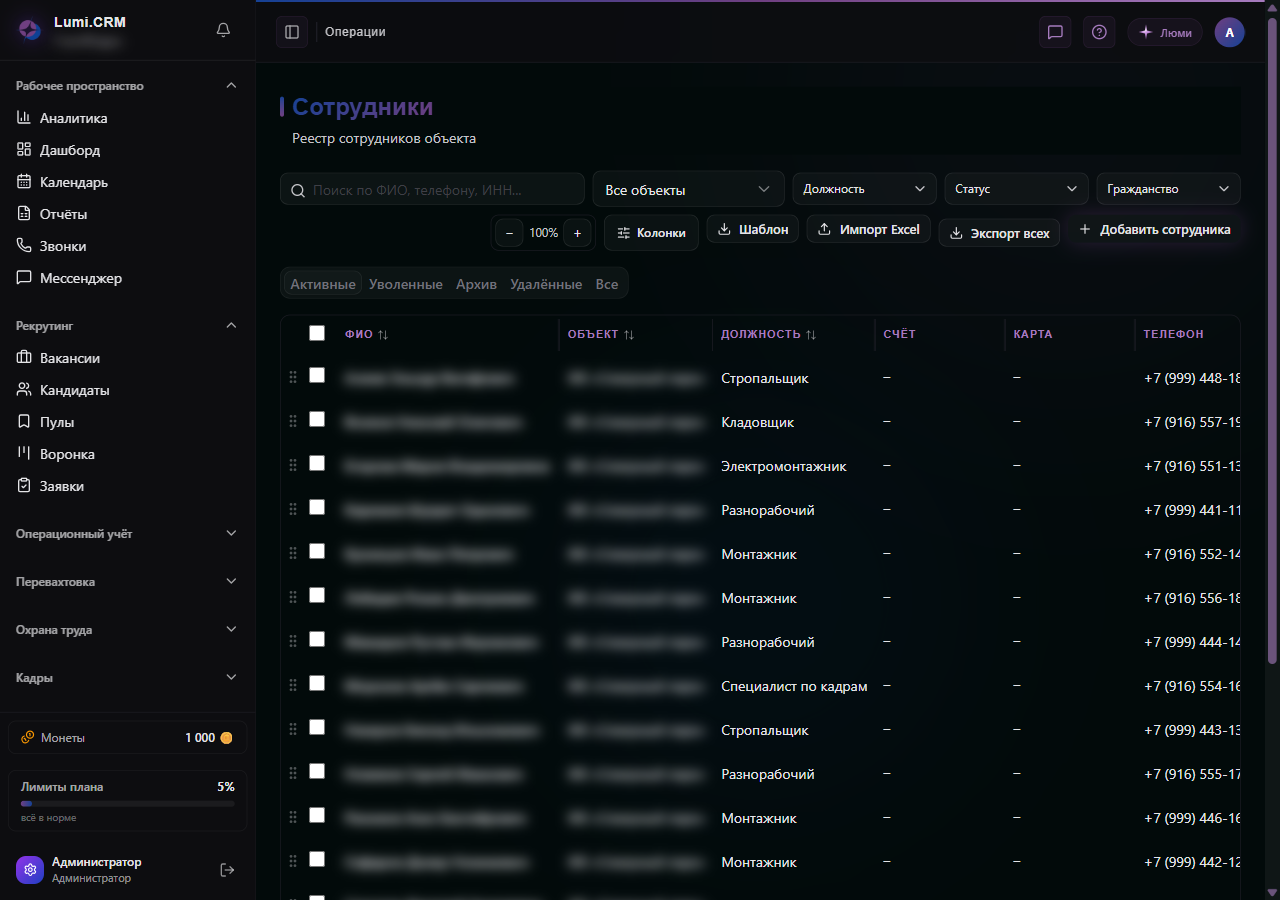Focus the search by ФИО field
The width and height of the screenshot is (1280, 900).
[432, 189]
